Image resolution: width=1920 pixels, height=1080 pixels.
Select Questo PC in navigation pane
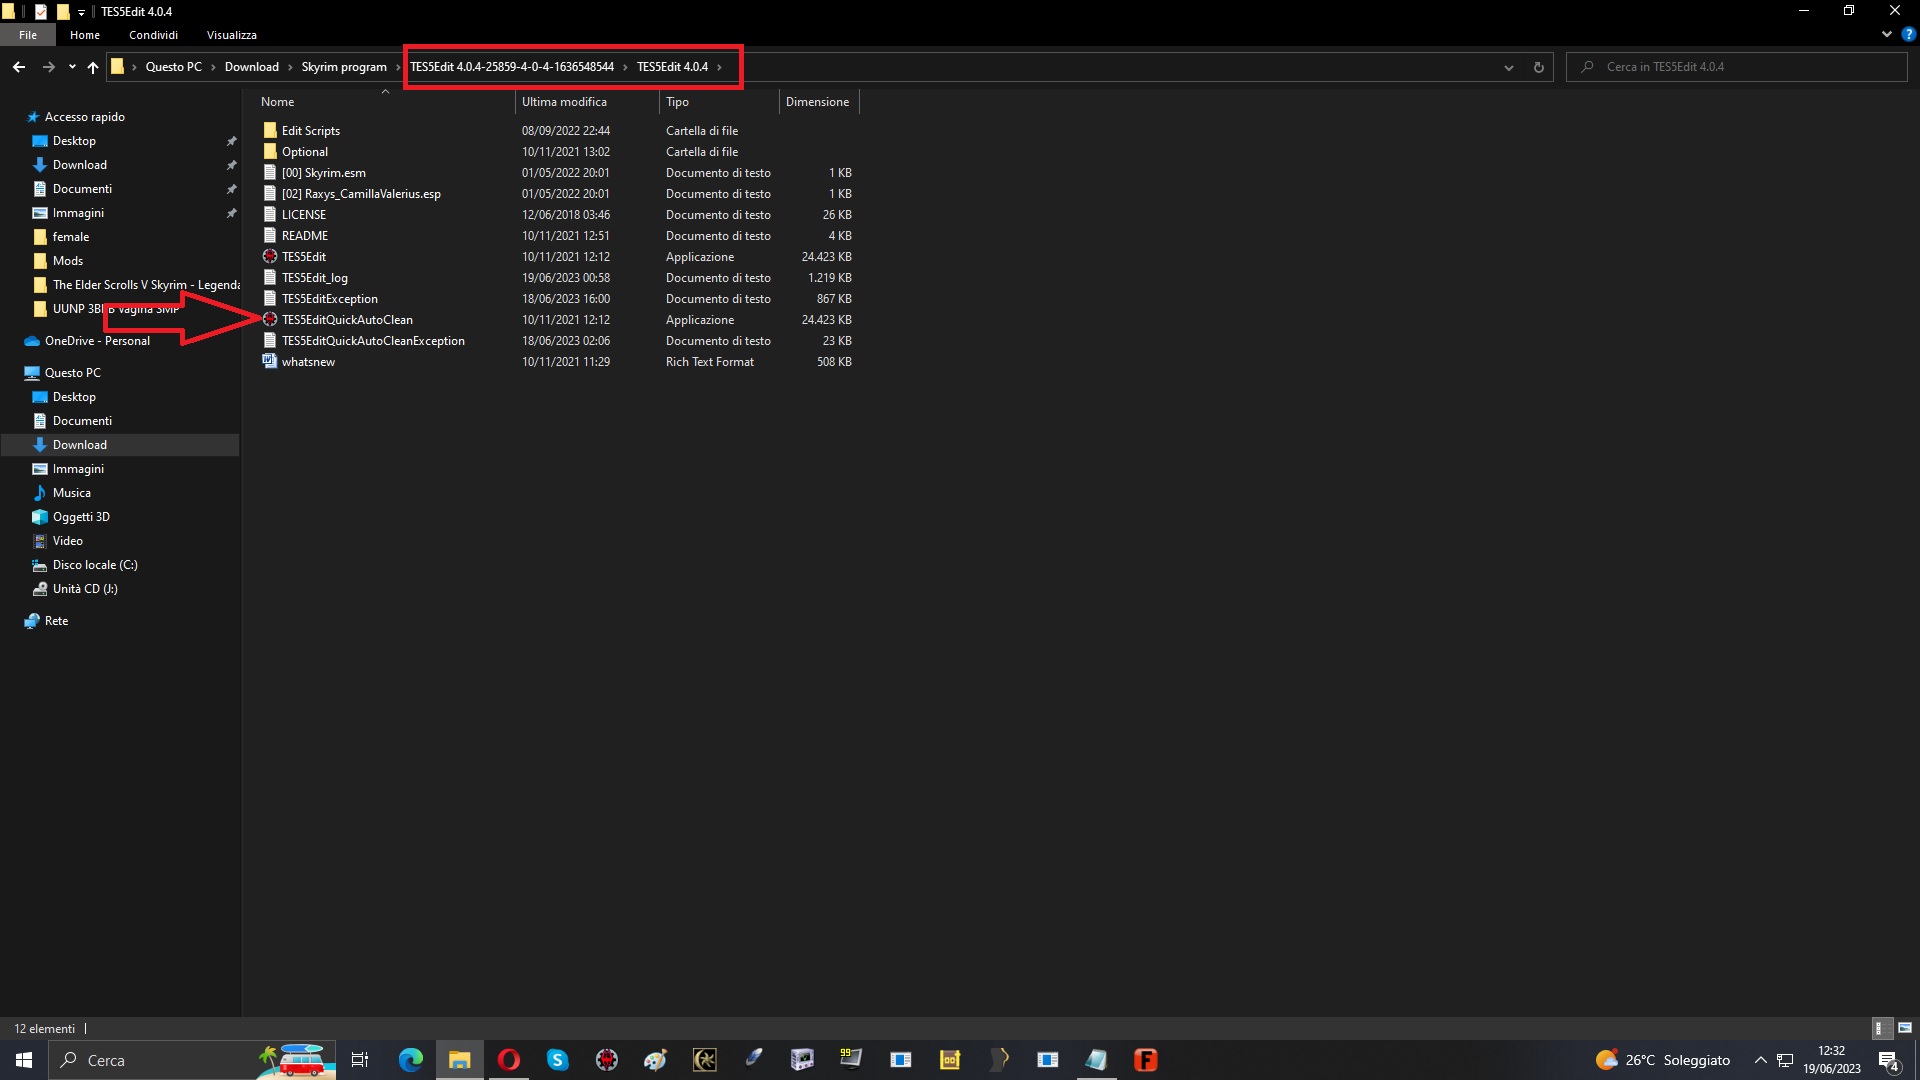pyautogui.click(x=72, y=373)
